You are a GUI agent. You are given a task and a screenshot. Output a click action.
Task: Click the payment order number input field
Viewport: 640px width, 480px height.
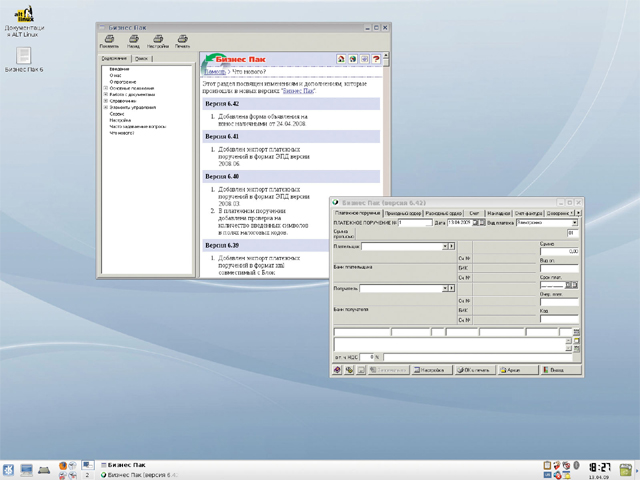click(415, 222)
